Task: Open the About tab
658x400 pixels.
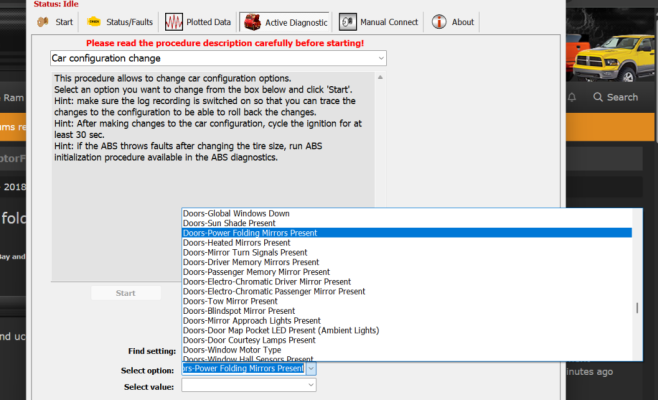Action: tap(453, 22)
